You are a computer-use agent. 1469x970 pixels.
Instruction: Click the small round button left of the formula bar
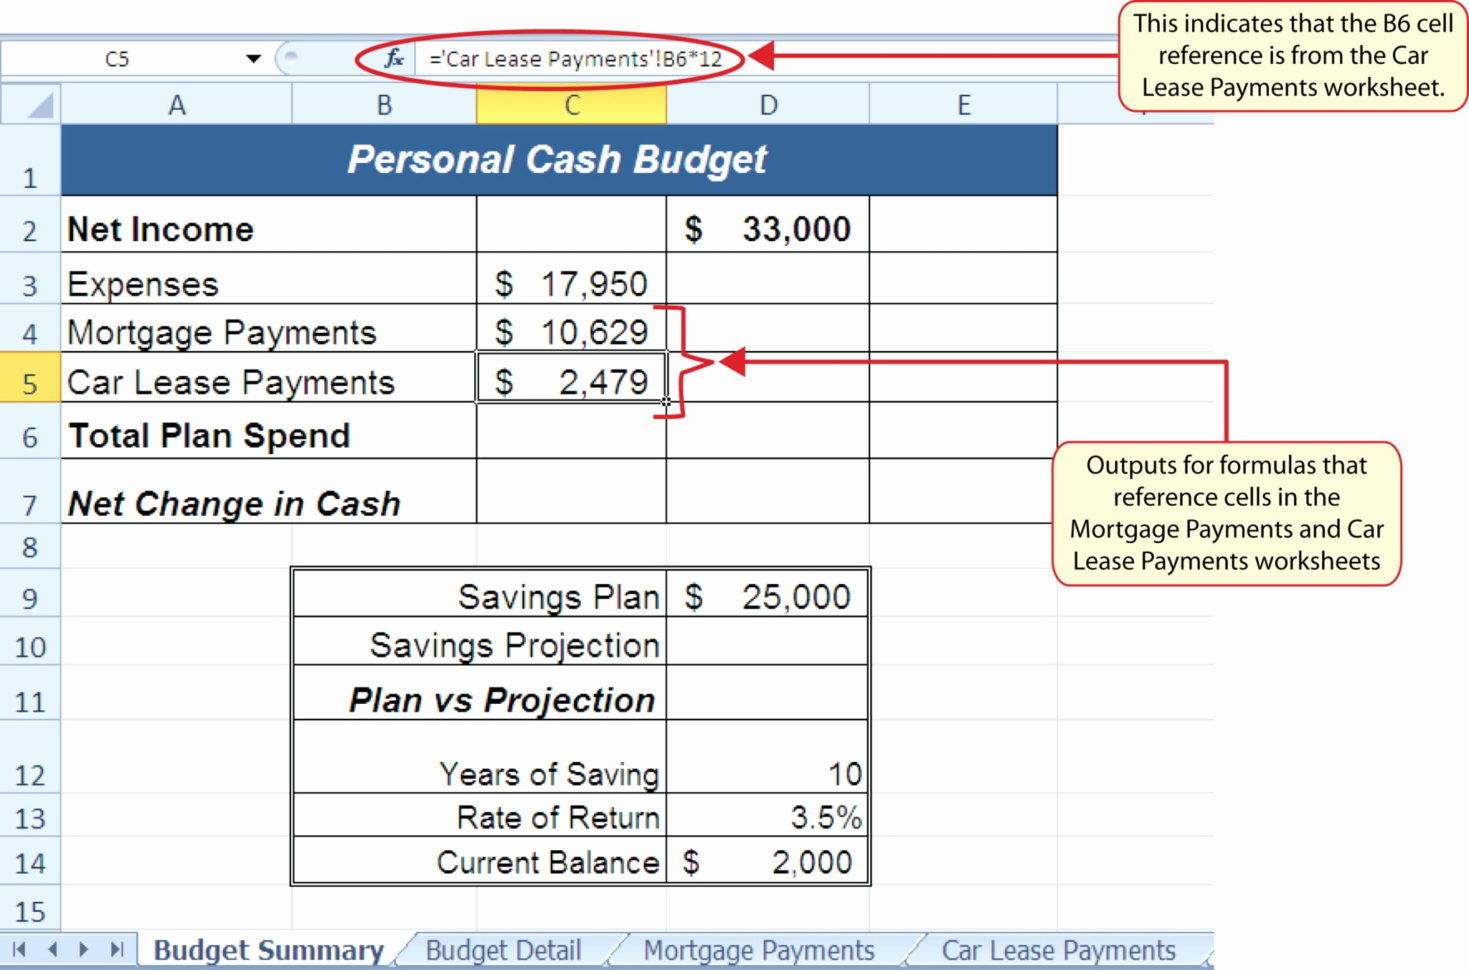(289, 58)
